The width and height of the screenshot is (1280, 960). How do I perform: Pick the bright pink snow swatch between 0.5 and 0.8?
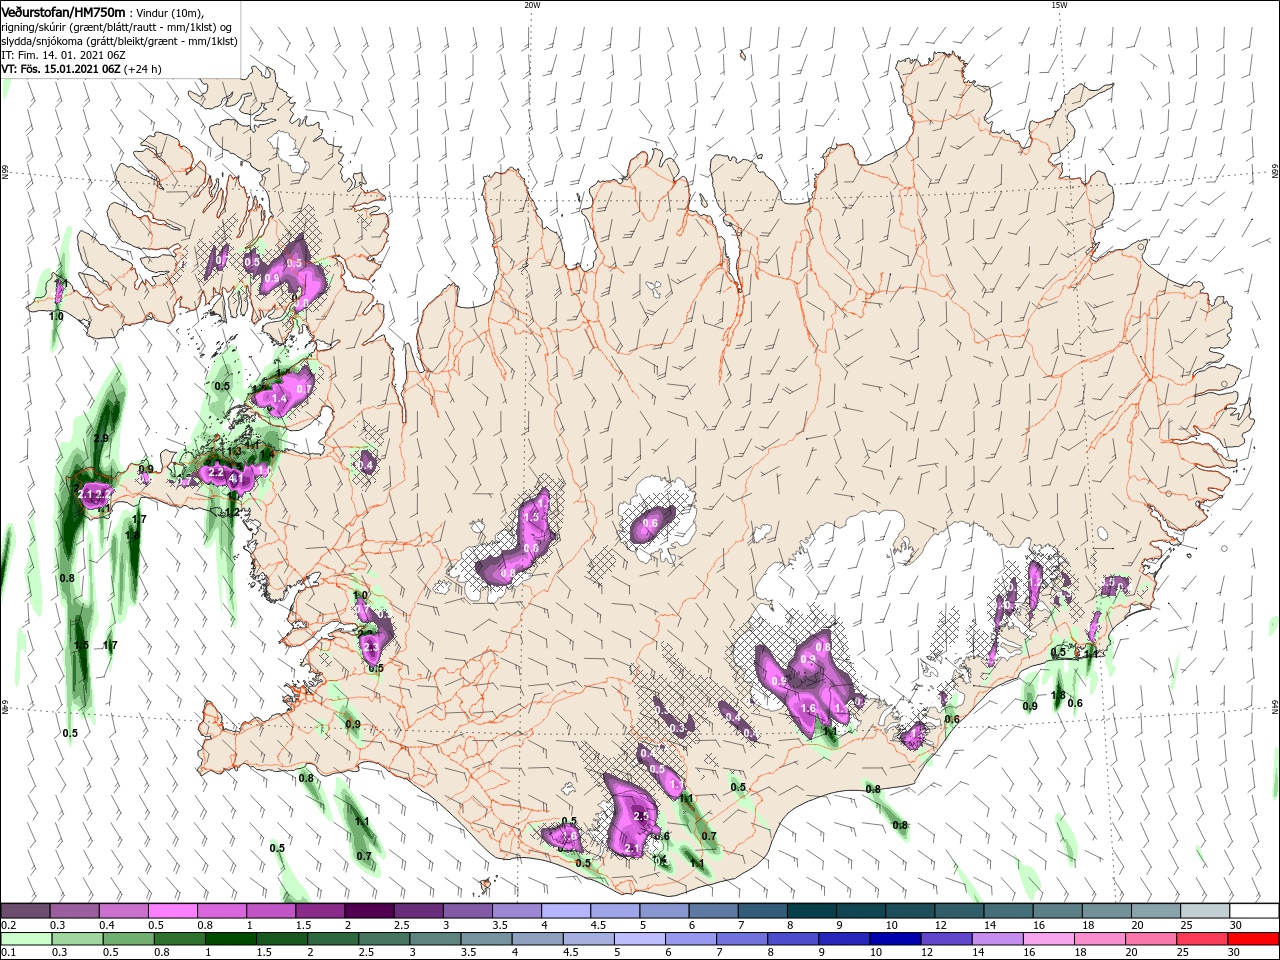click(x=173, y=911)
